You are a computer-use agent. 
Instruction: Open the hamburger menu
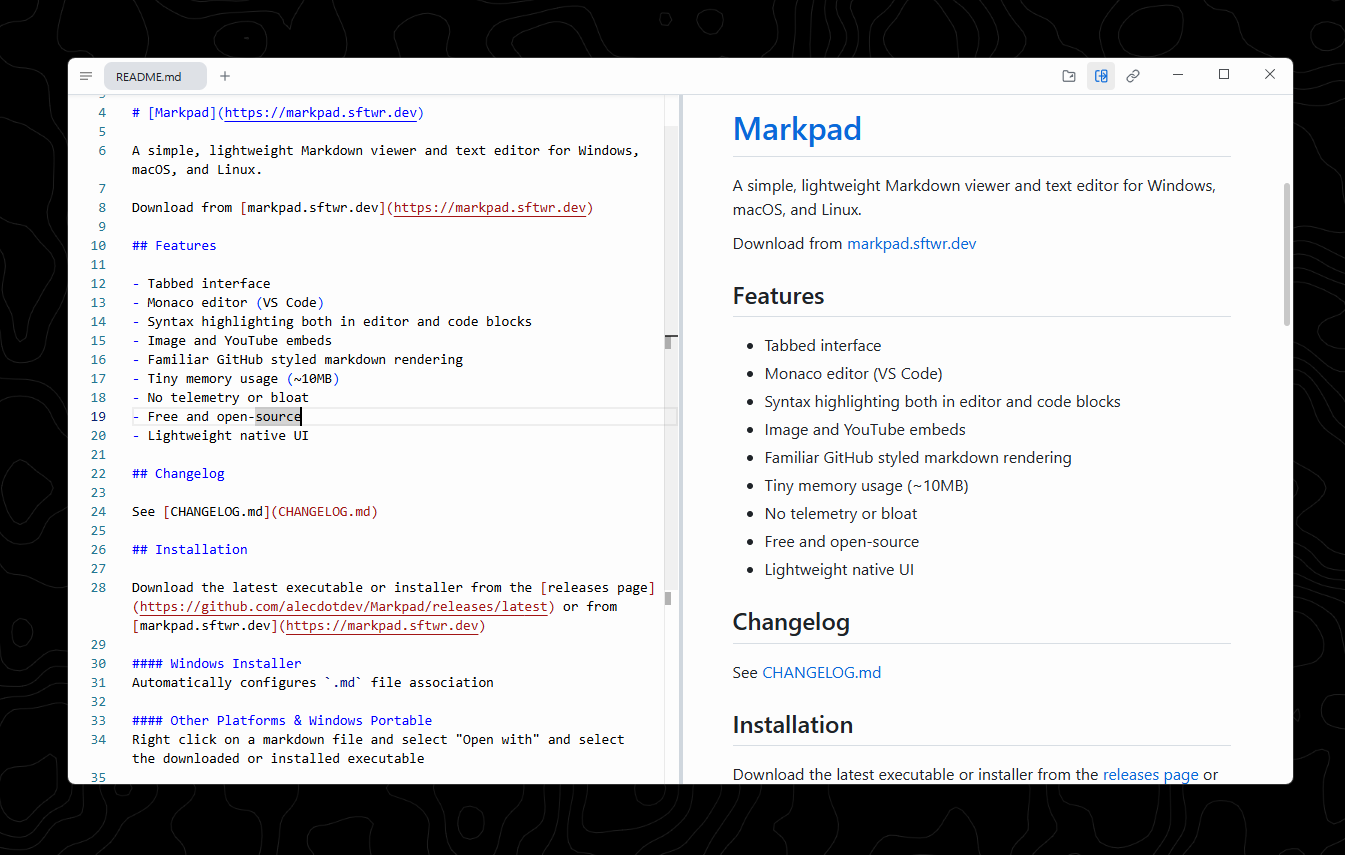coord(86,75)
